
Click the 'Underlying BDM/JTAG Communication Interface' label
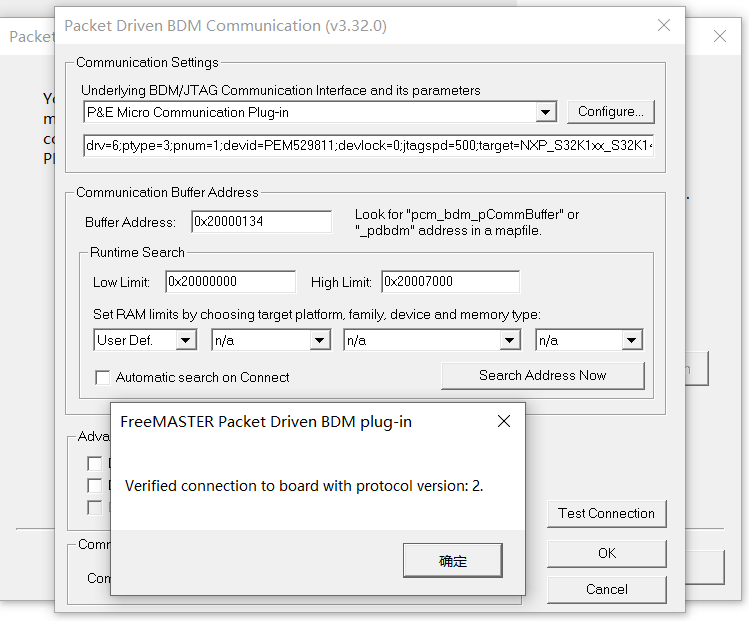(x=280, y=90)
